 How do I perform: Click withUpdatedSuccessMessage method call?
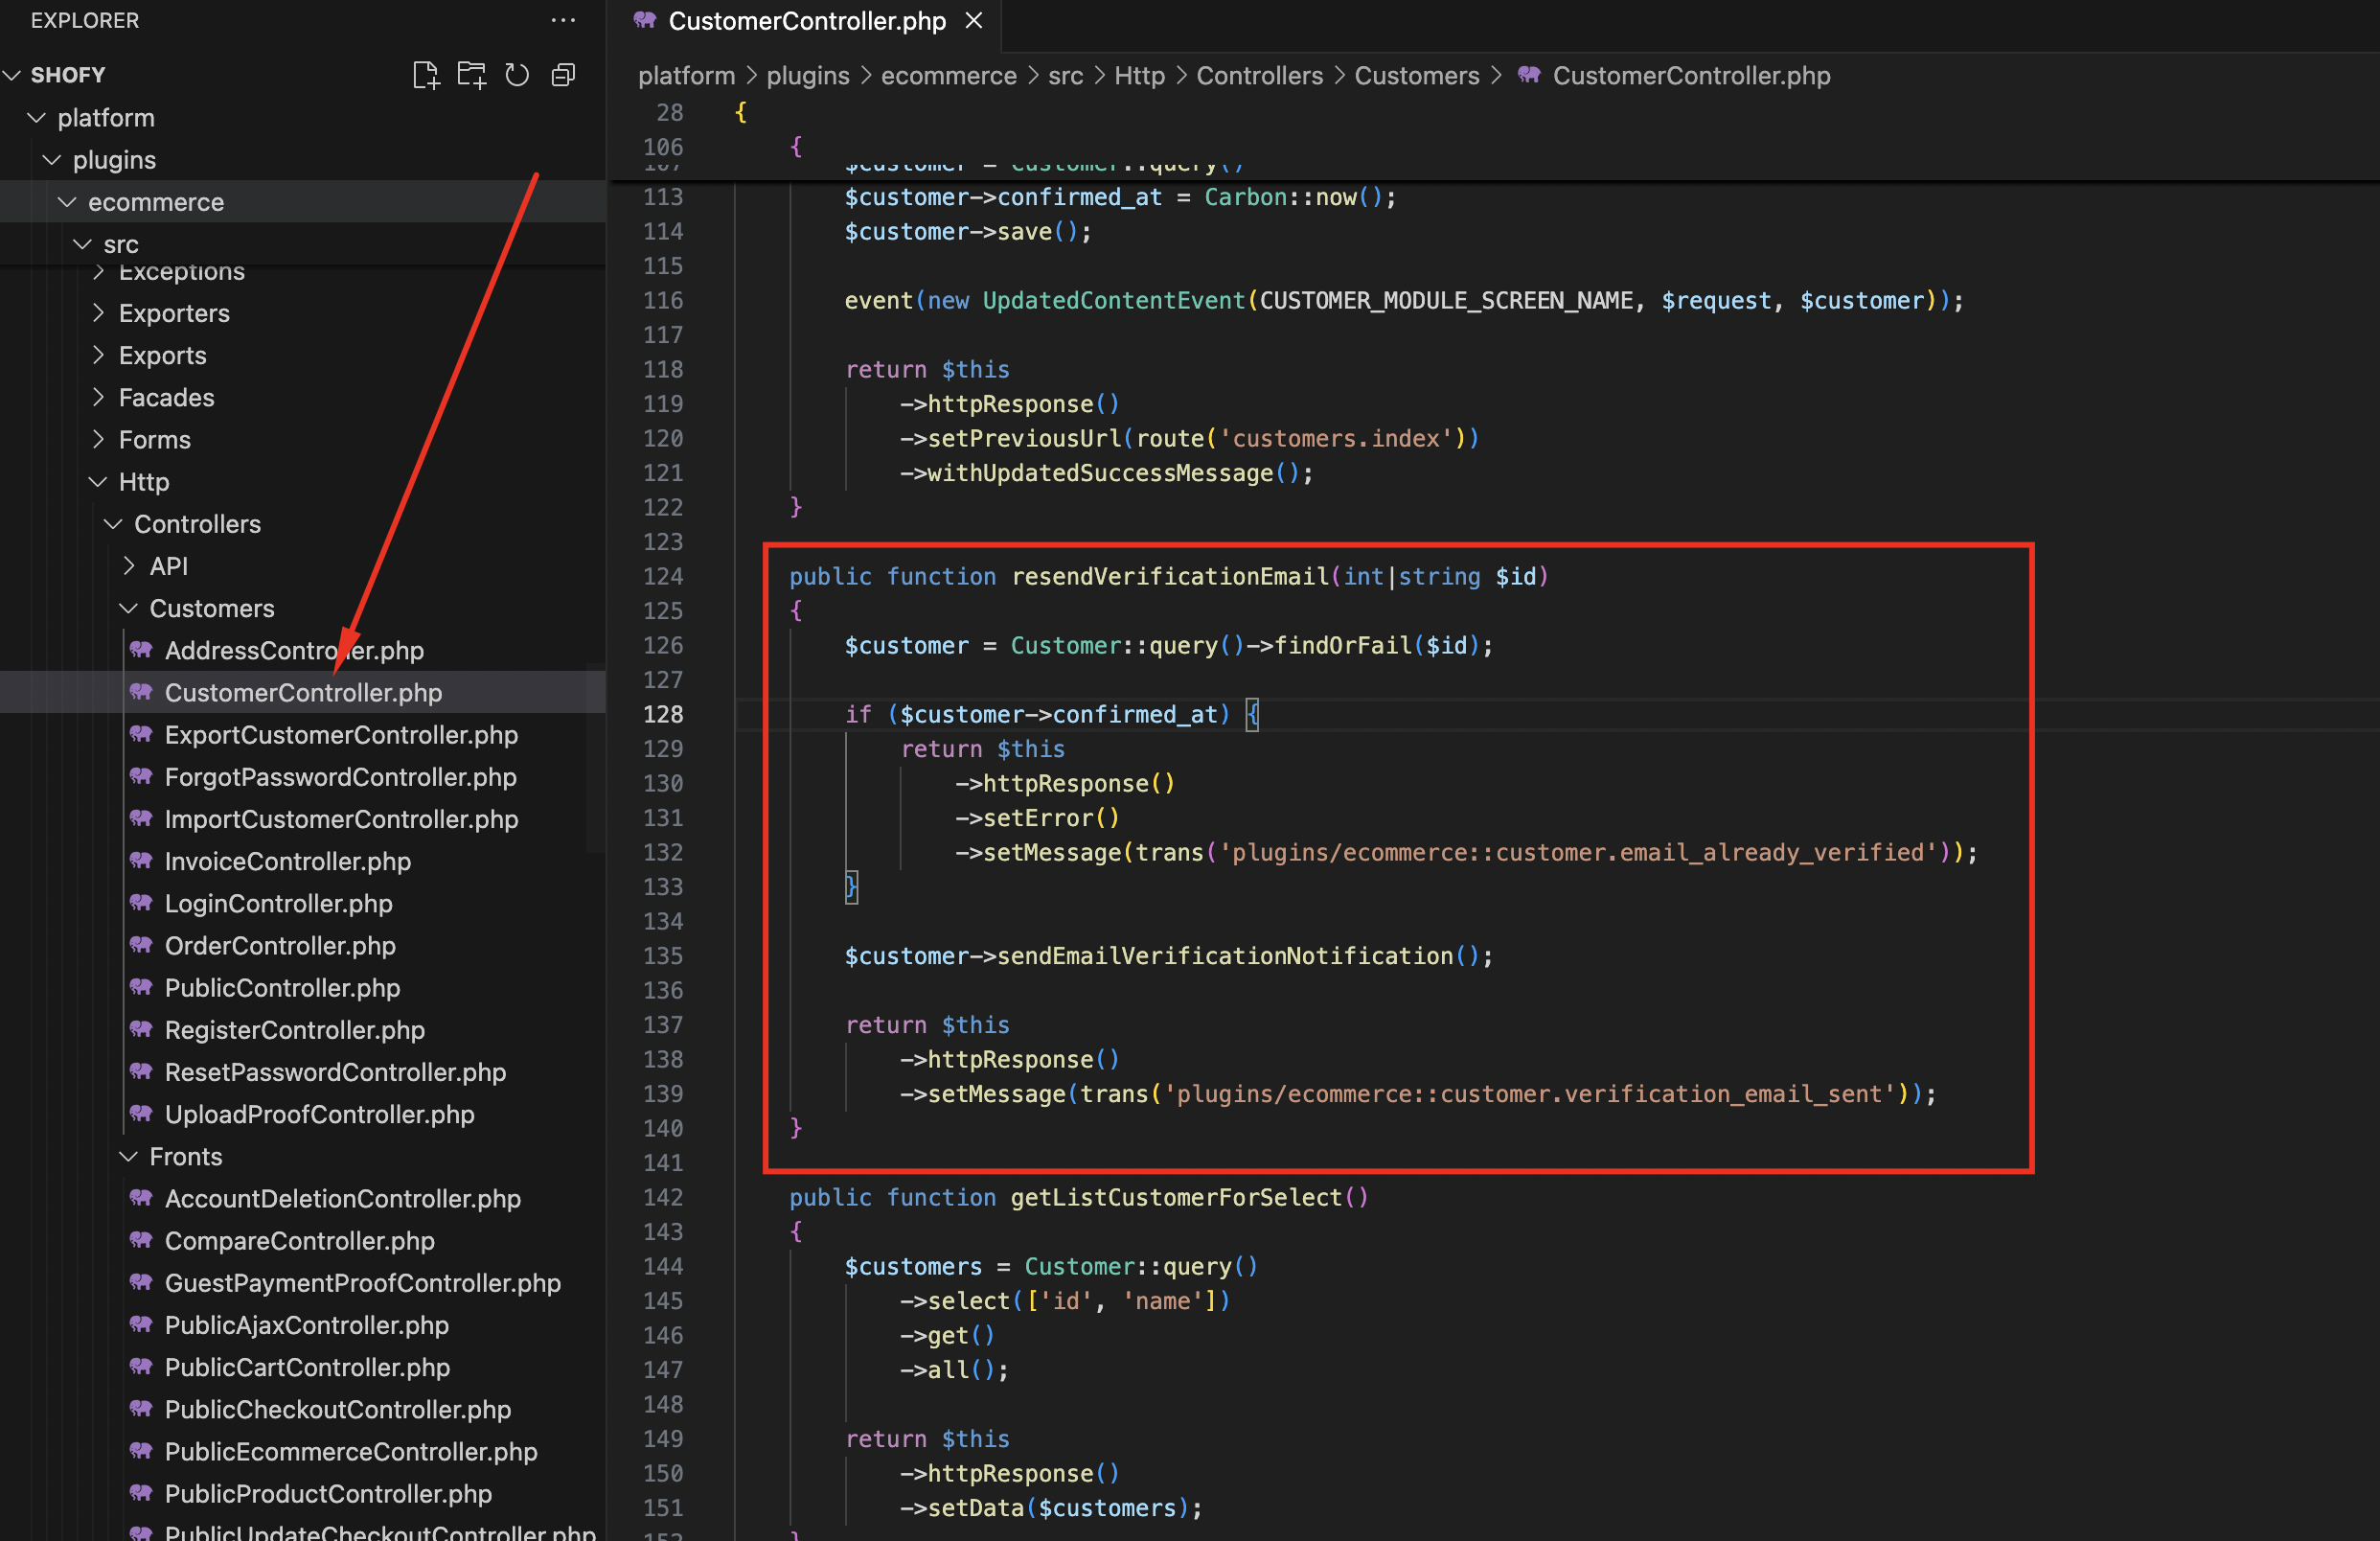tap(1099, 472)
